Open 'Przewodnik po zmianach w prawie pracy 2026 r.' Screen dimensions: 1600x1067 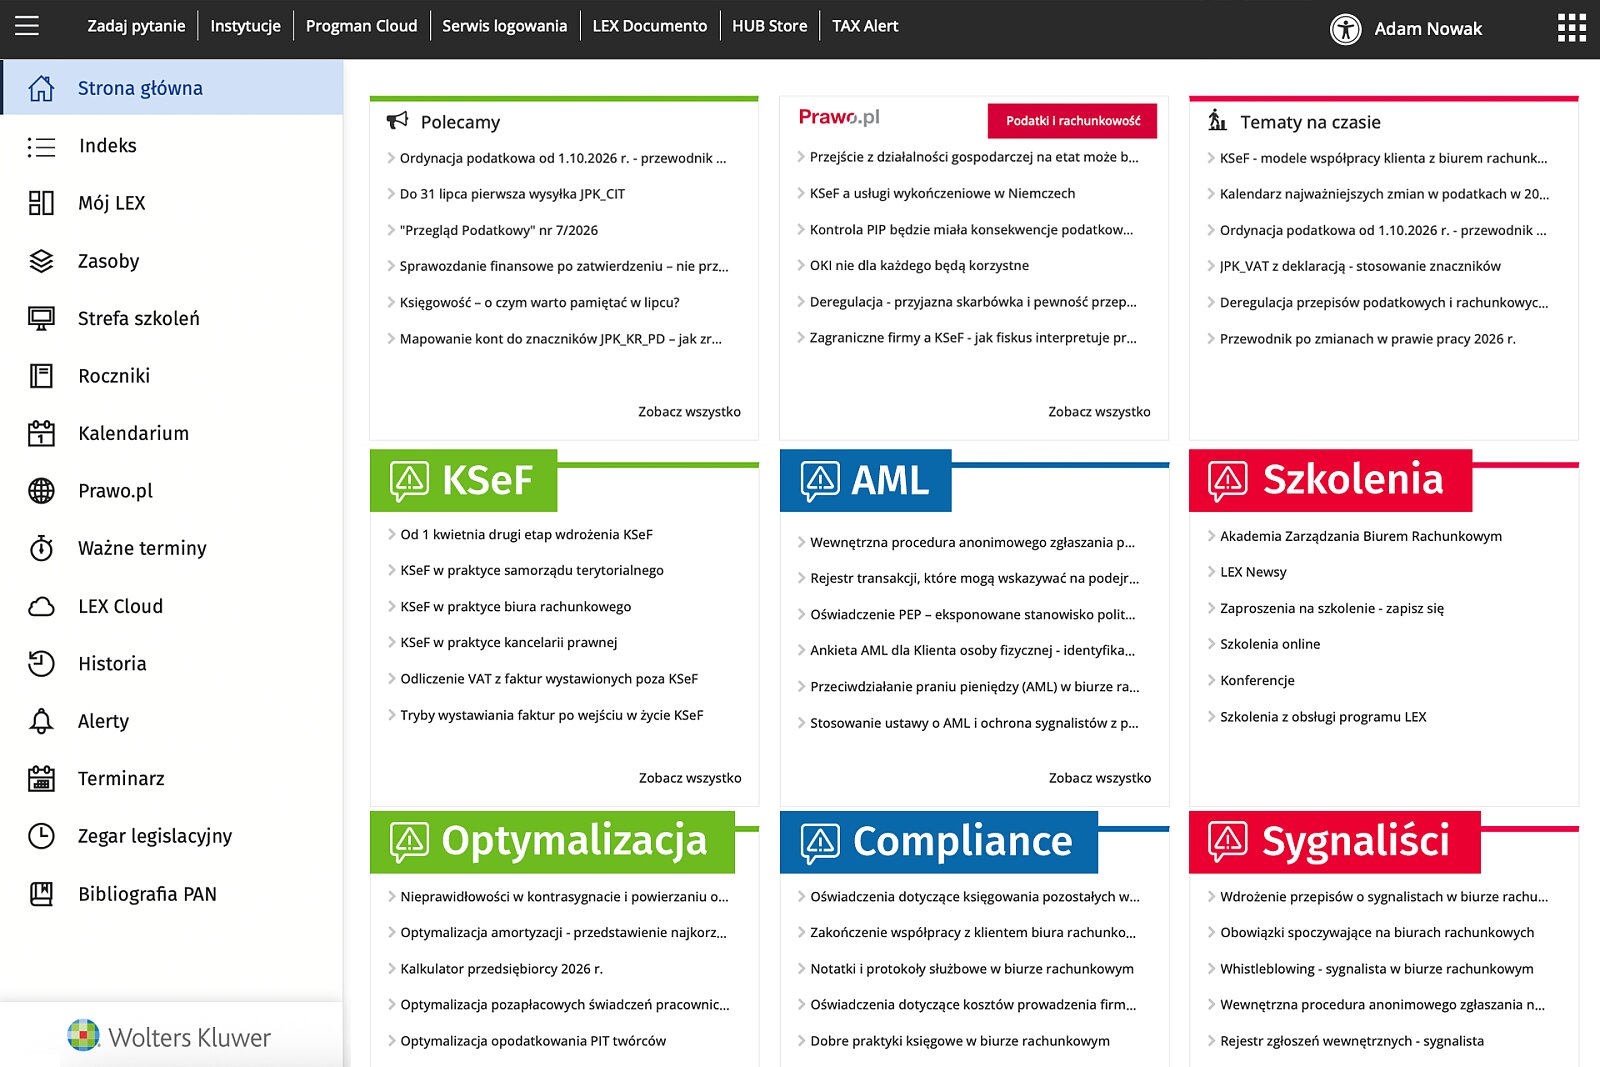tap(1368, 339)
